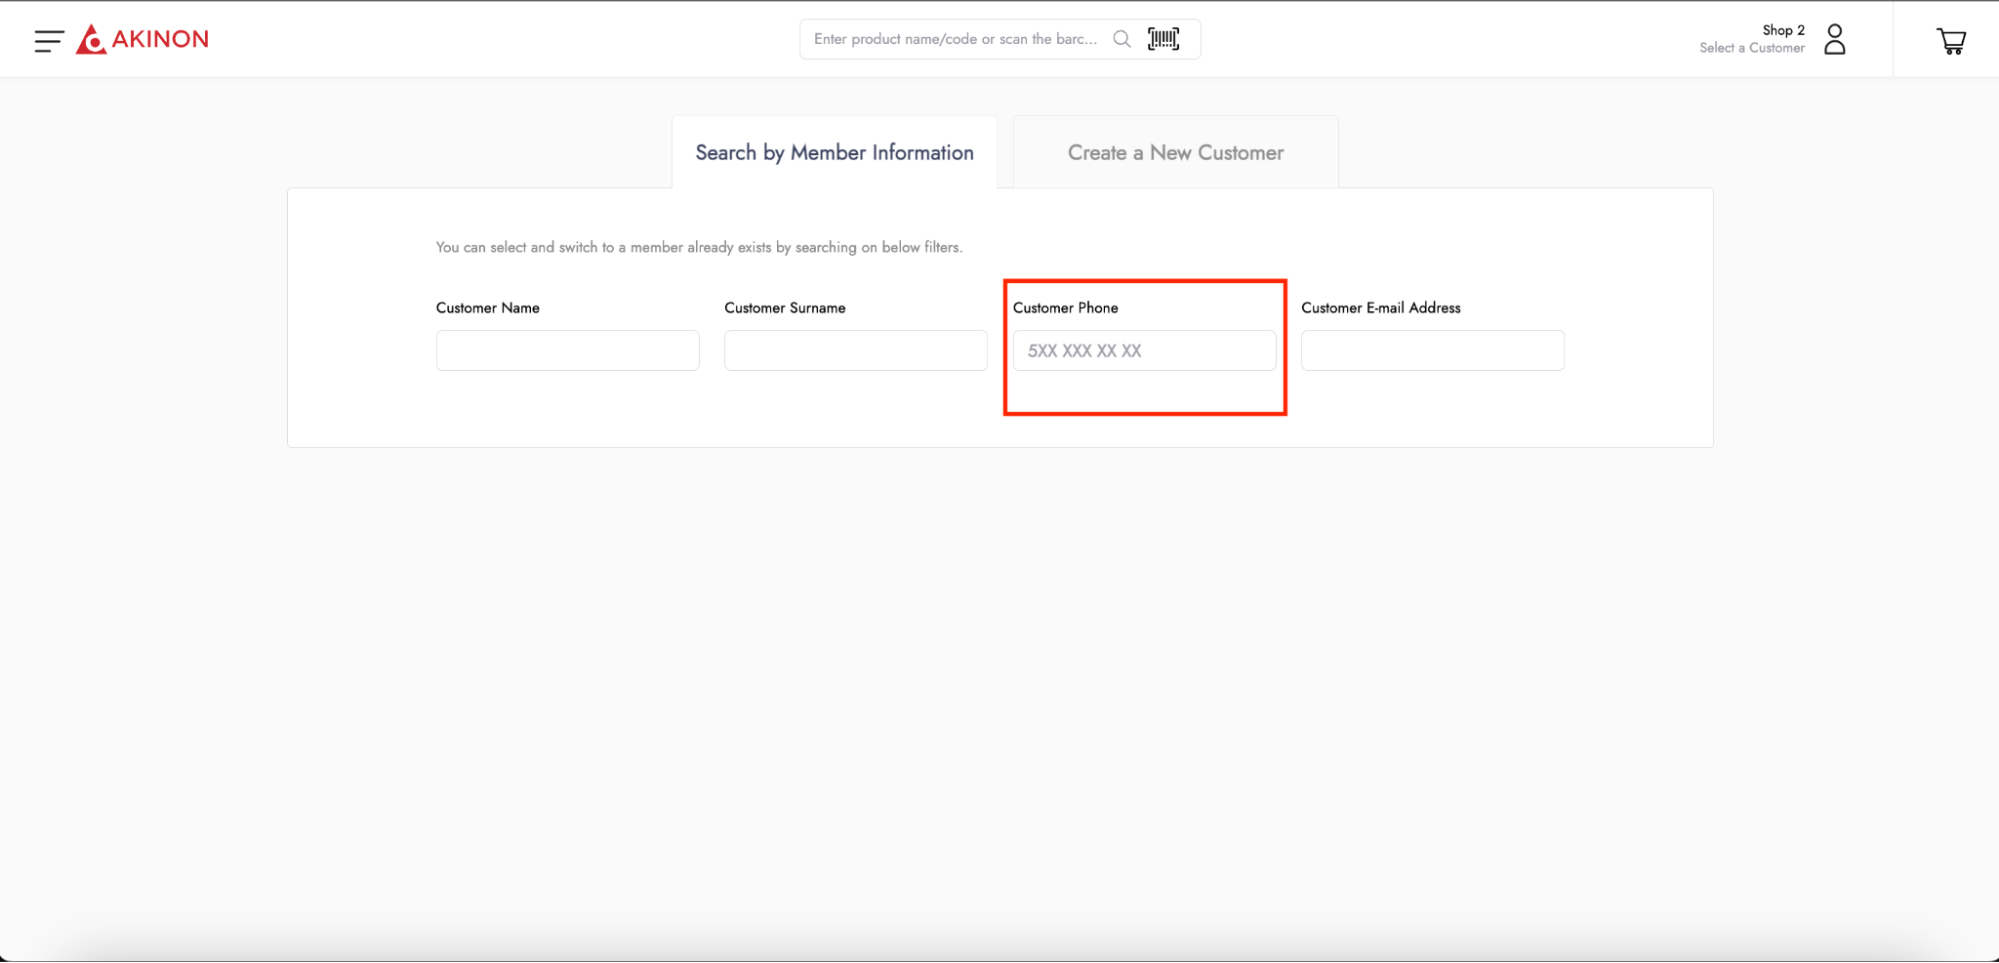Screen dimensions: 1999x963
Task: Click into the Customer Name field
Action: [x=567, y=351]
